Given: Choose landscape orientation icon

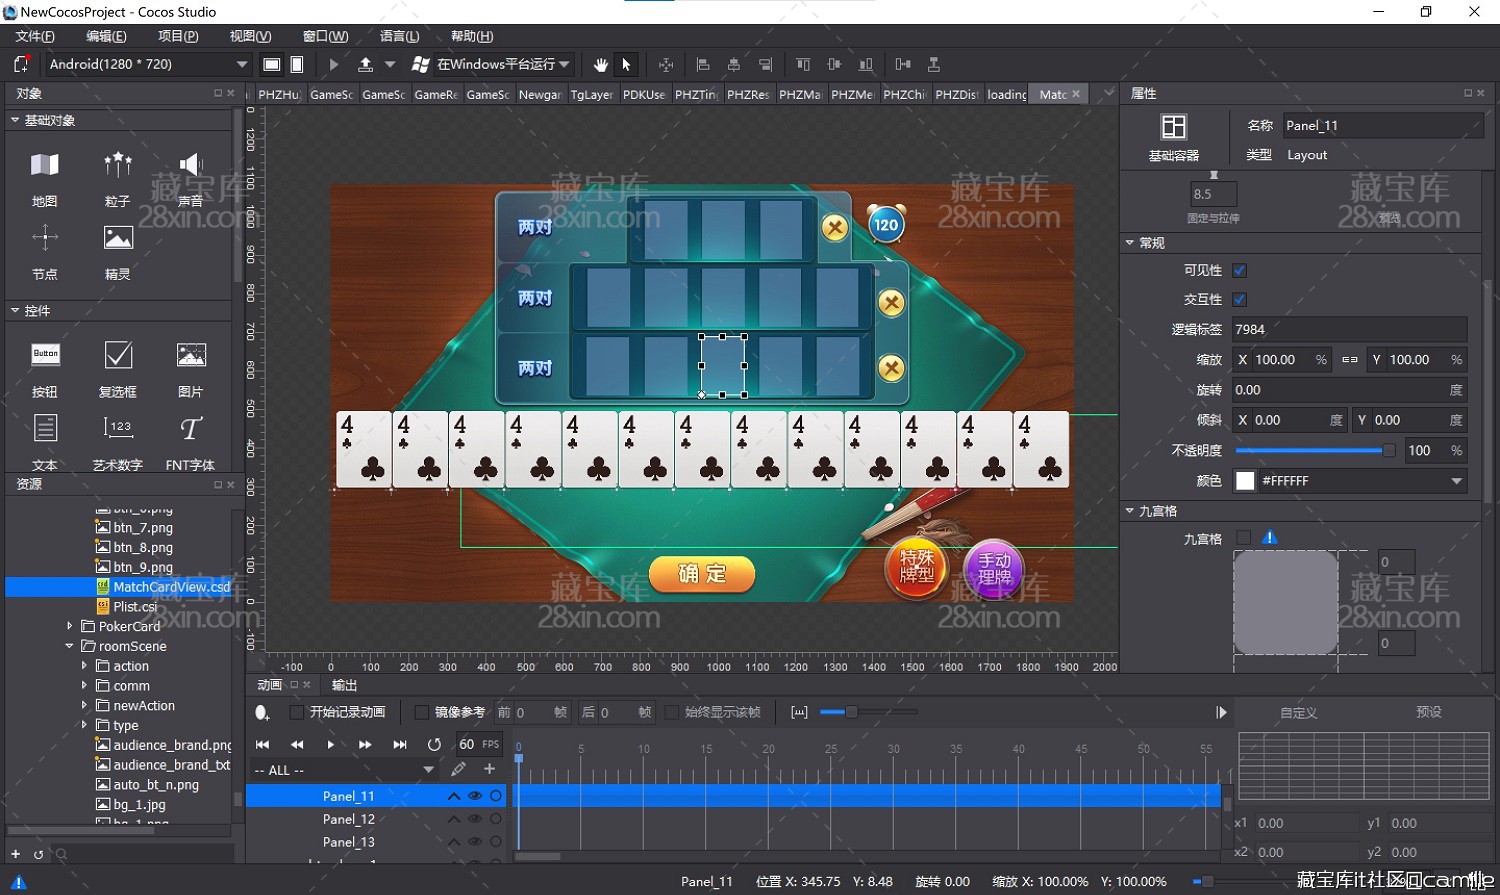Looking at the screenshot, I should (x=271, y=64).
